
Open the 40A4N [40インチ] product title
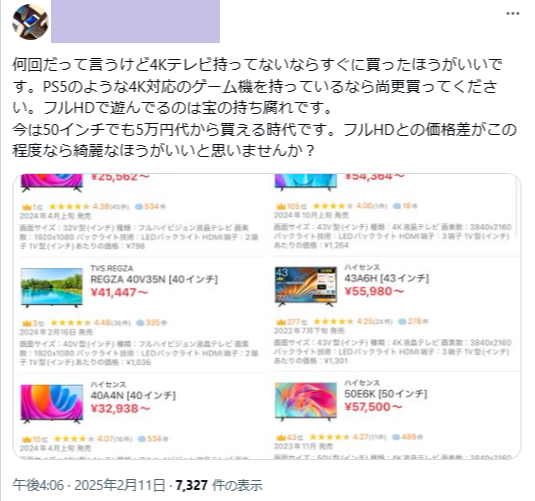tap(133, 396)
